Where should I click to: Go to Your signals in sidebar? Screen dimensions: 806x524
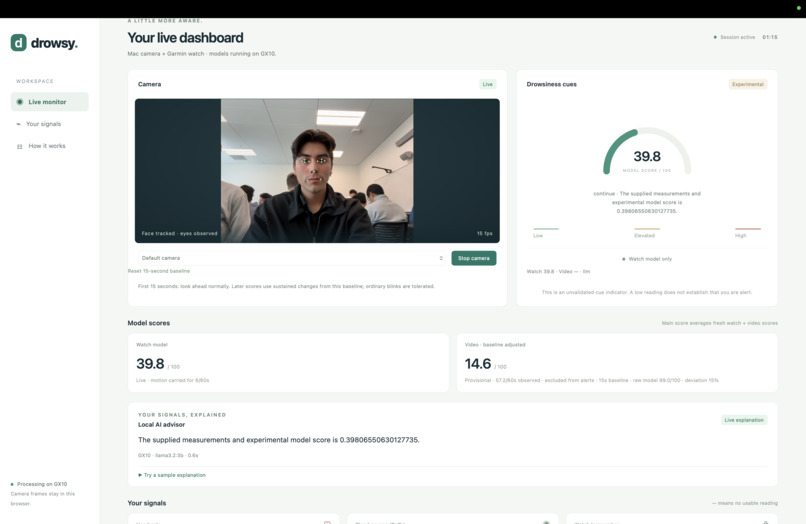44,124
